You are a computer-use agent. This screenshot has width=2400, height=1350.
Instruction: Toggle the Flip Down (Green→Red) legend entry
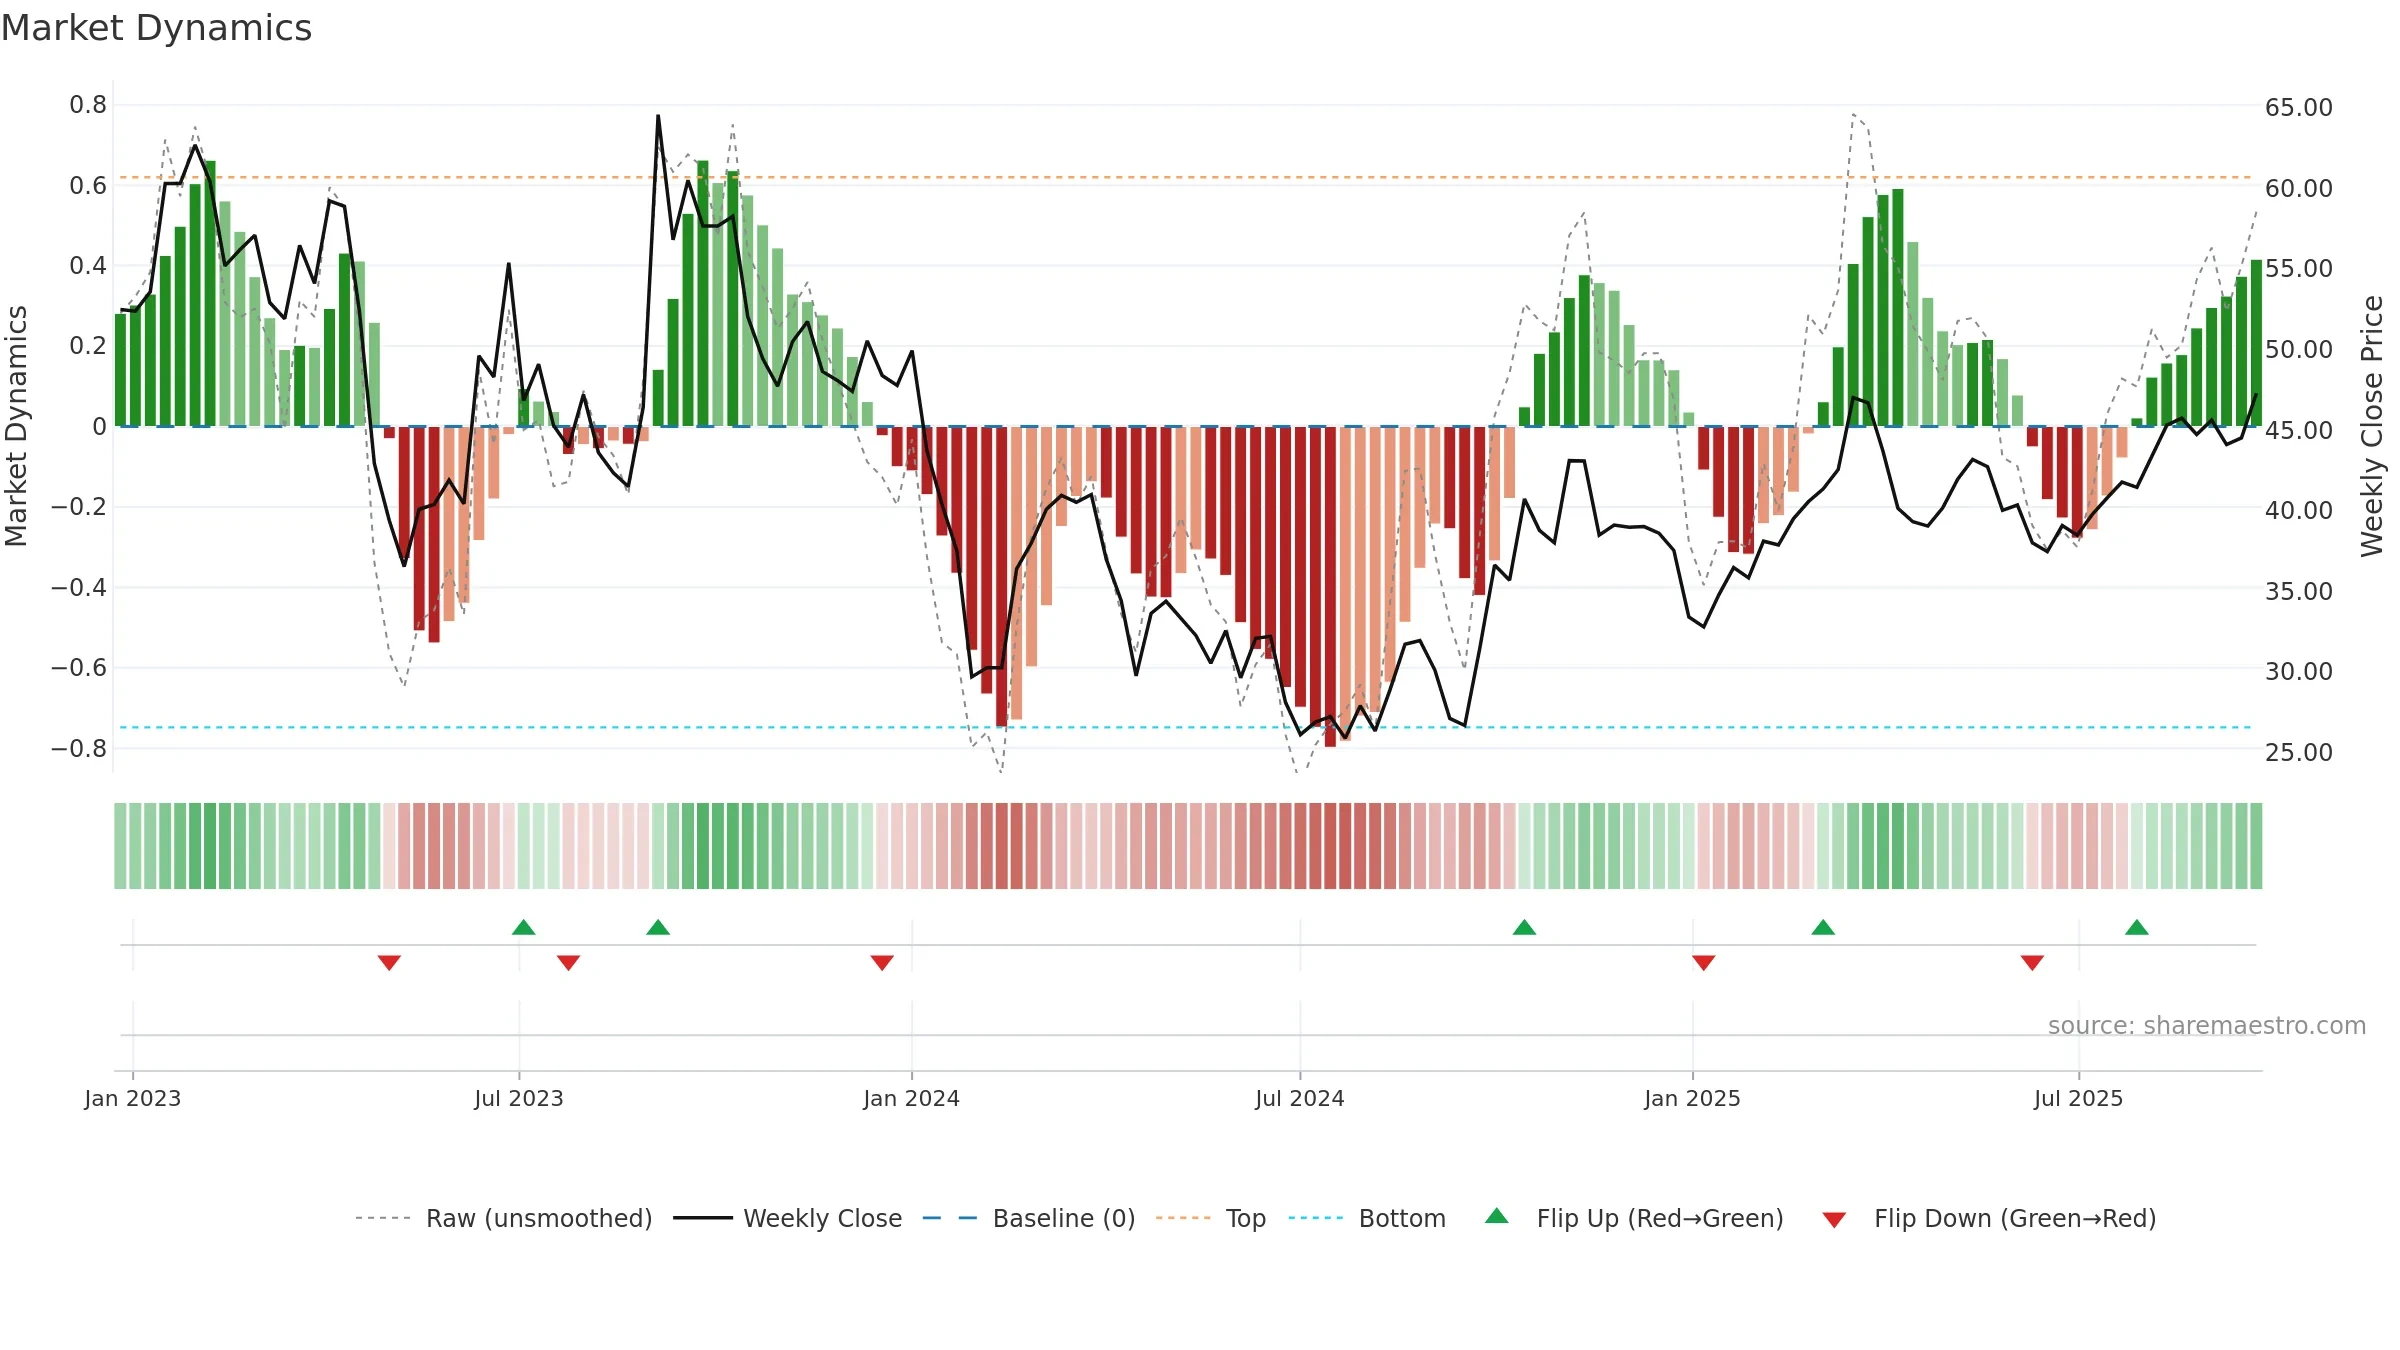point(1988,1218)
